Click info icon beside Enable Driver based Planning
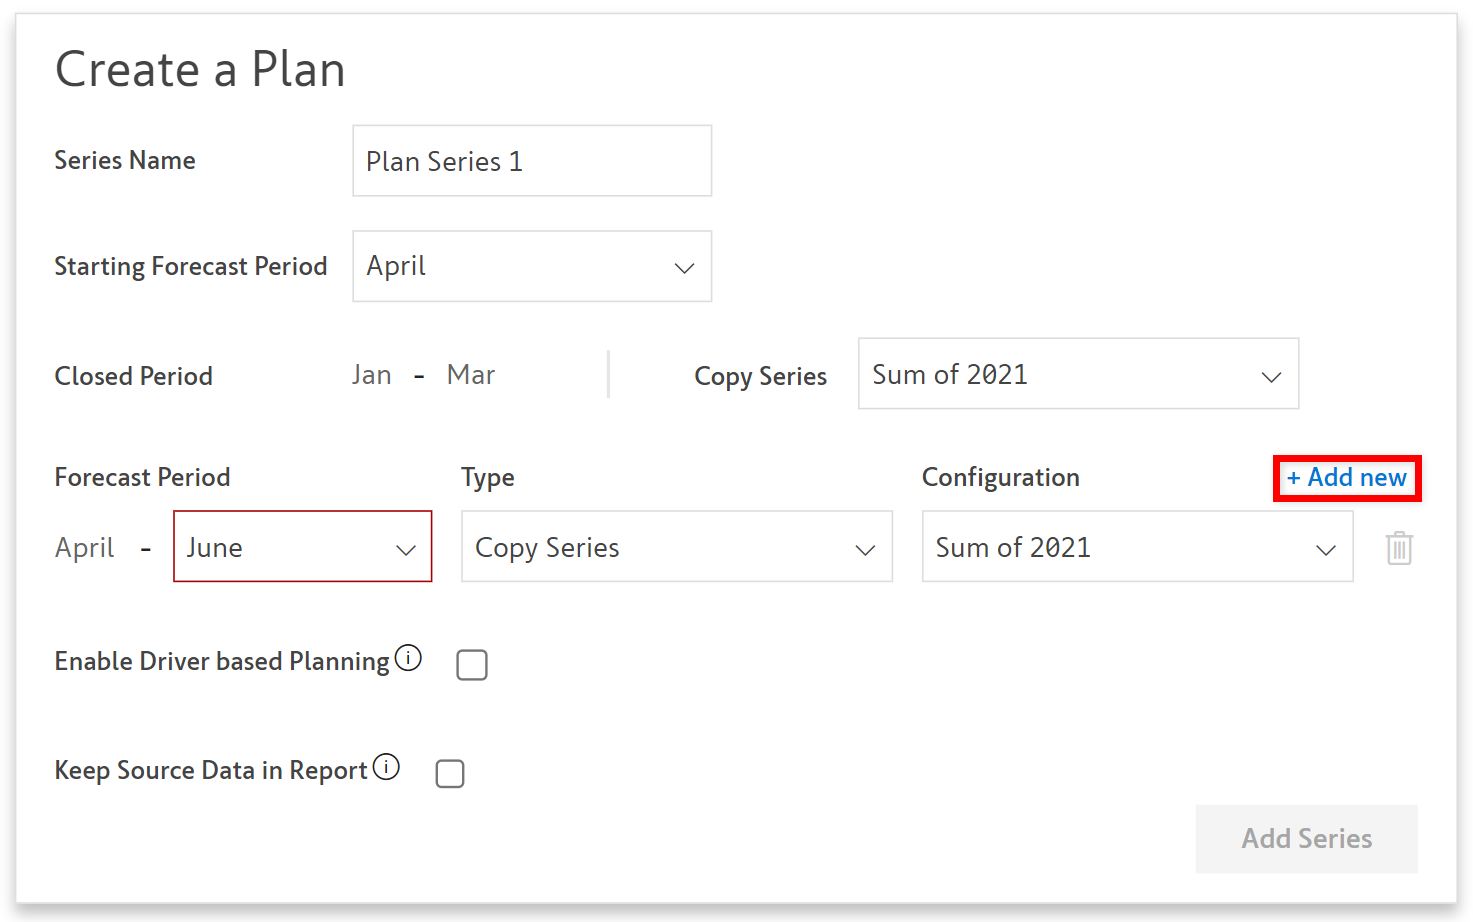 click(x=408, y=658)
